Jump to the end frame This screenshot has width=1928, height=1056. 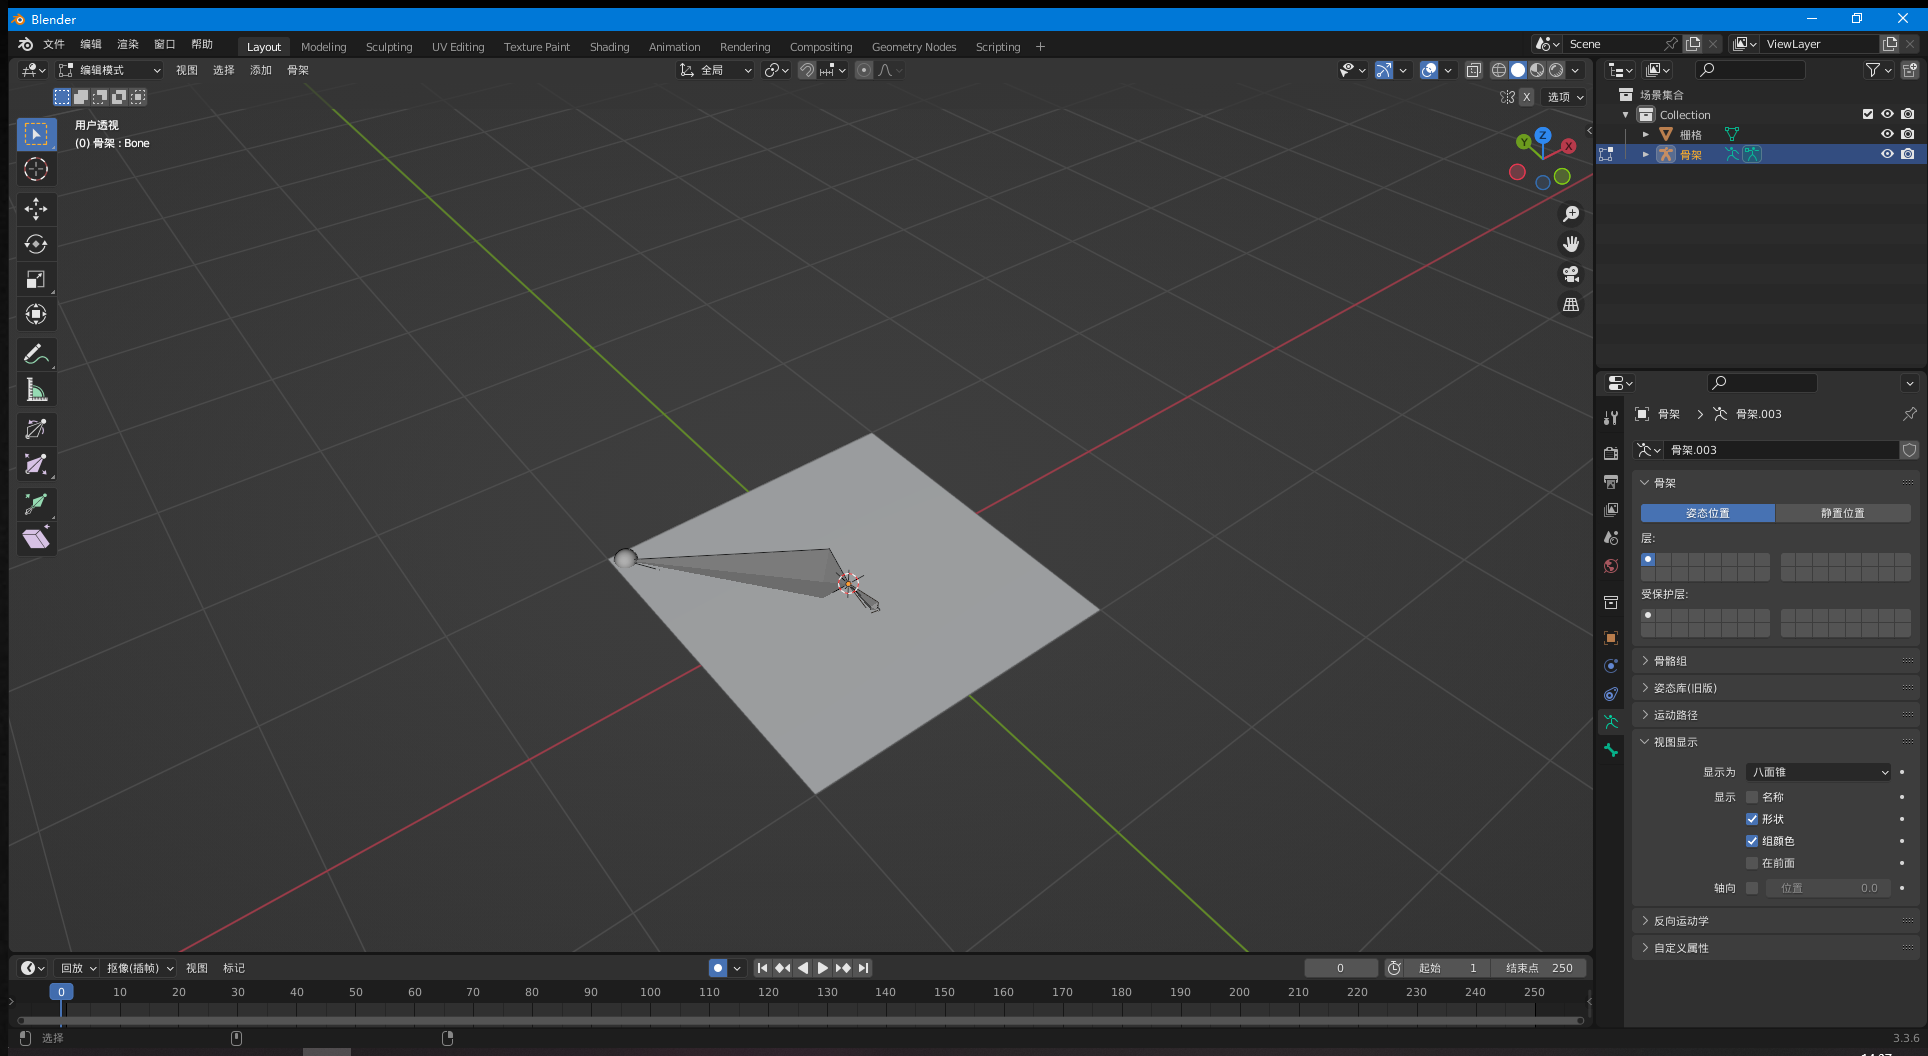(x=863, y=968)
